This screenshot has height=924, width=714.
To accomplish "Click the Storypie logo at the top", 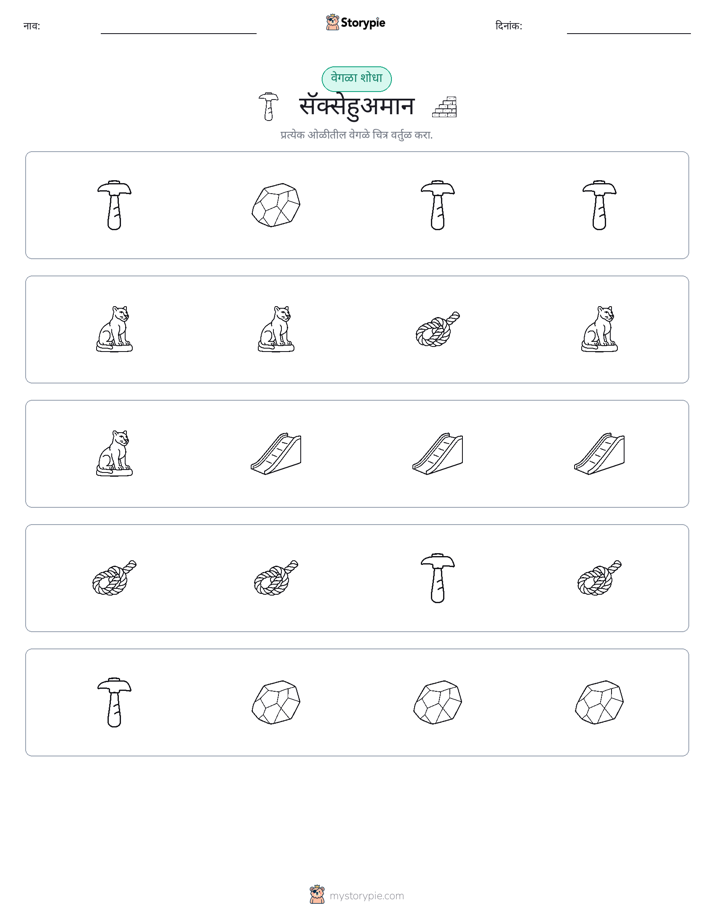I will click(356, 22).
